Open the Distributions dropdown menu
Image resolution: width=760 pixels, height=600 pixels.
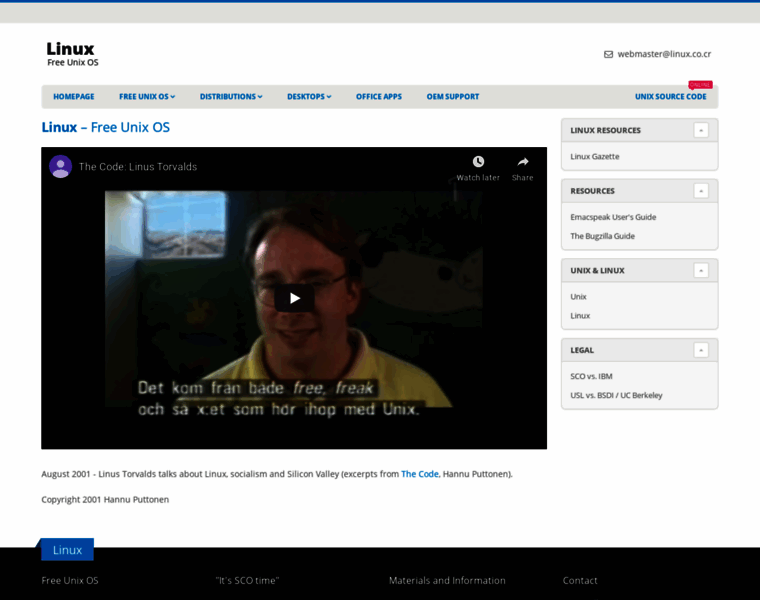click(x=231, y=96)
